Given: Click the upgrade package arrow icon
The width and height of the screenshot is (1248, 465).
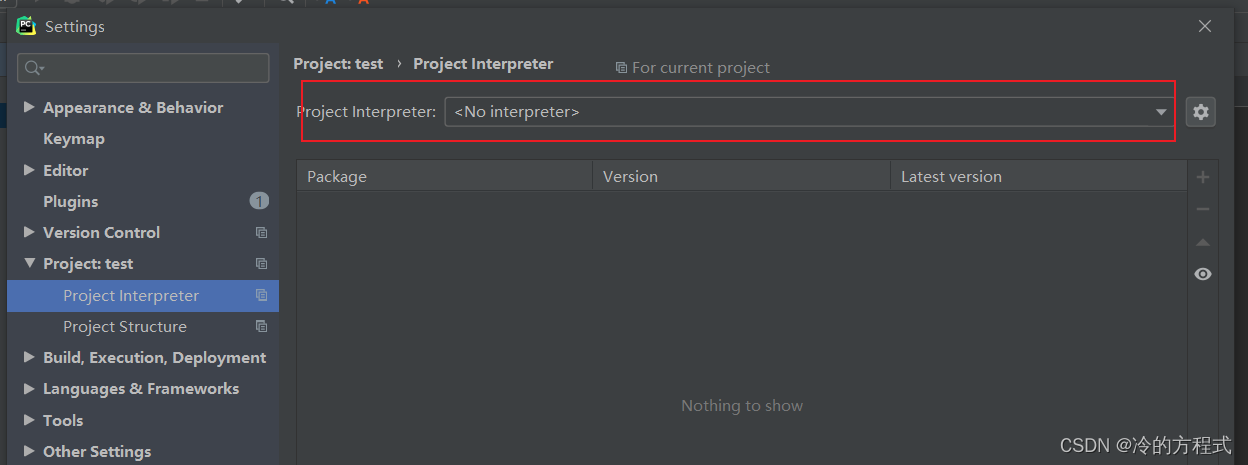Looking at the screenshot, I should 1202,242.
